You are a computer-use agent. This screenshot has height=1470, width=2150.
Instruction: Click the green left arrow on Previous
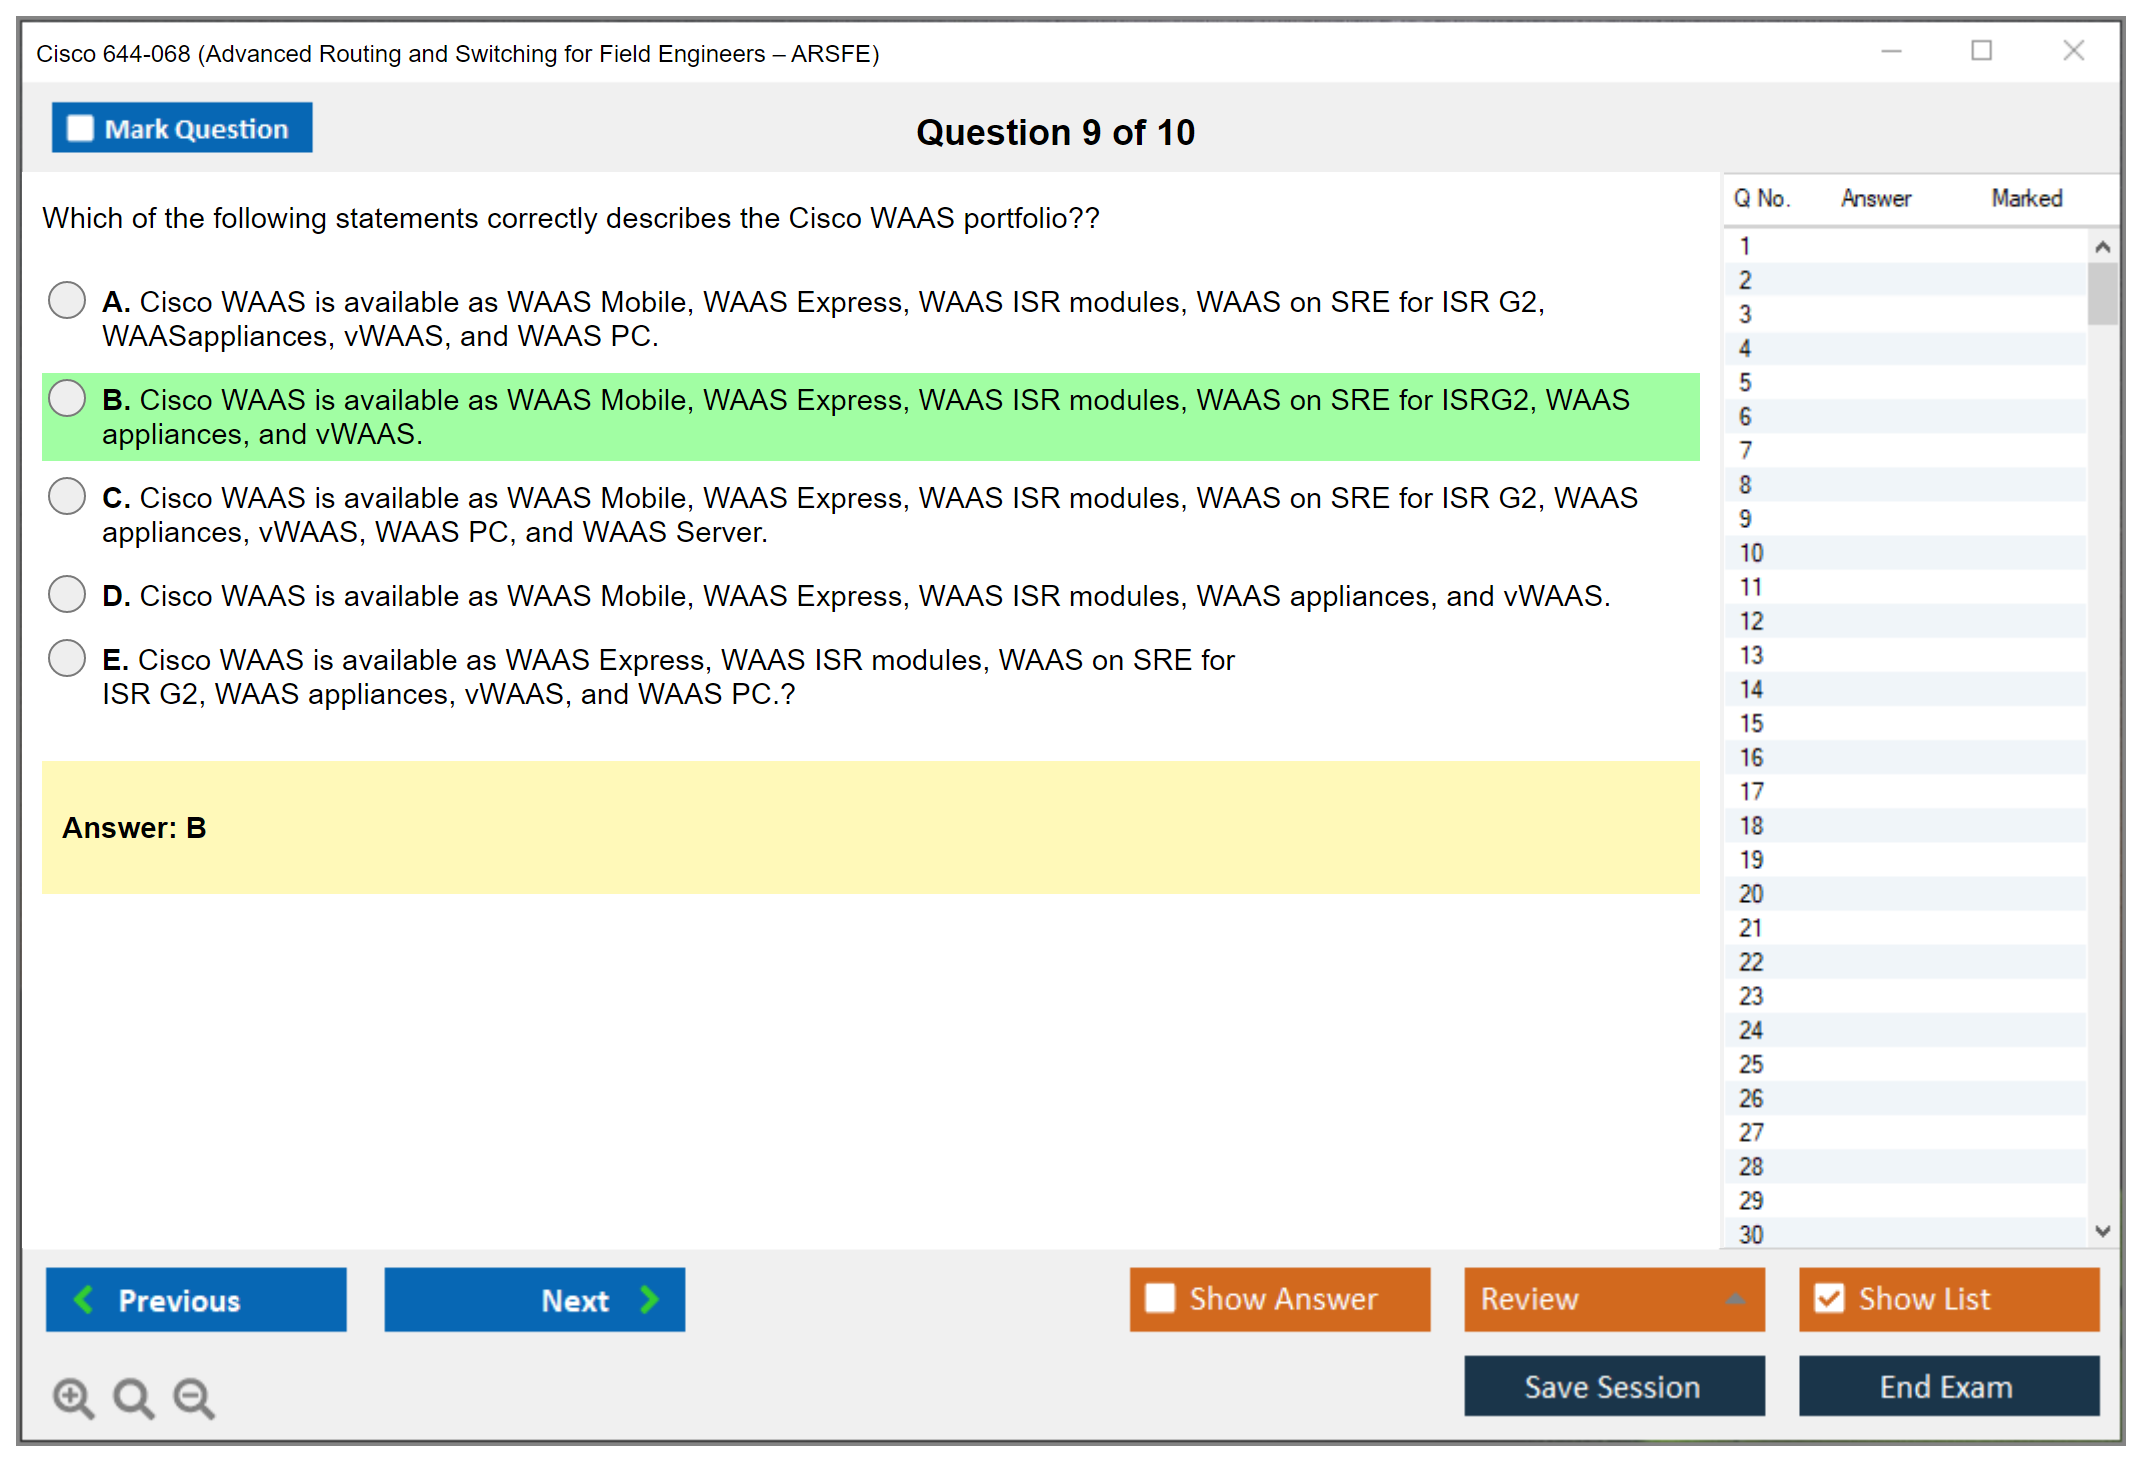point(84,1299)
